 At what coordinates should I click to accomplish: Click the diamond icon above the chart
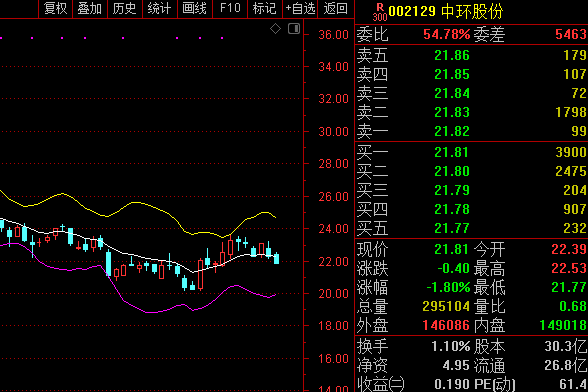(x=275, y=29)
